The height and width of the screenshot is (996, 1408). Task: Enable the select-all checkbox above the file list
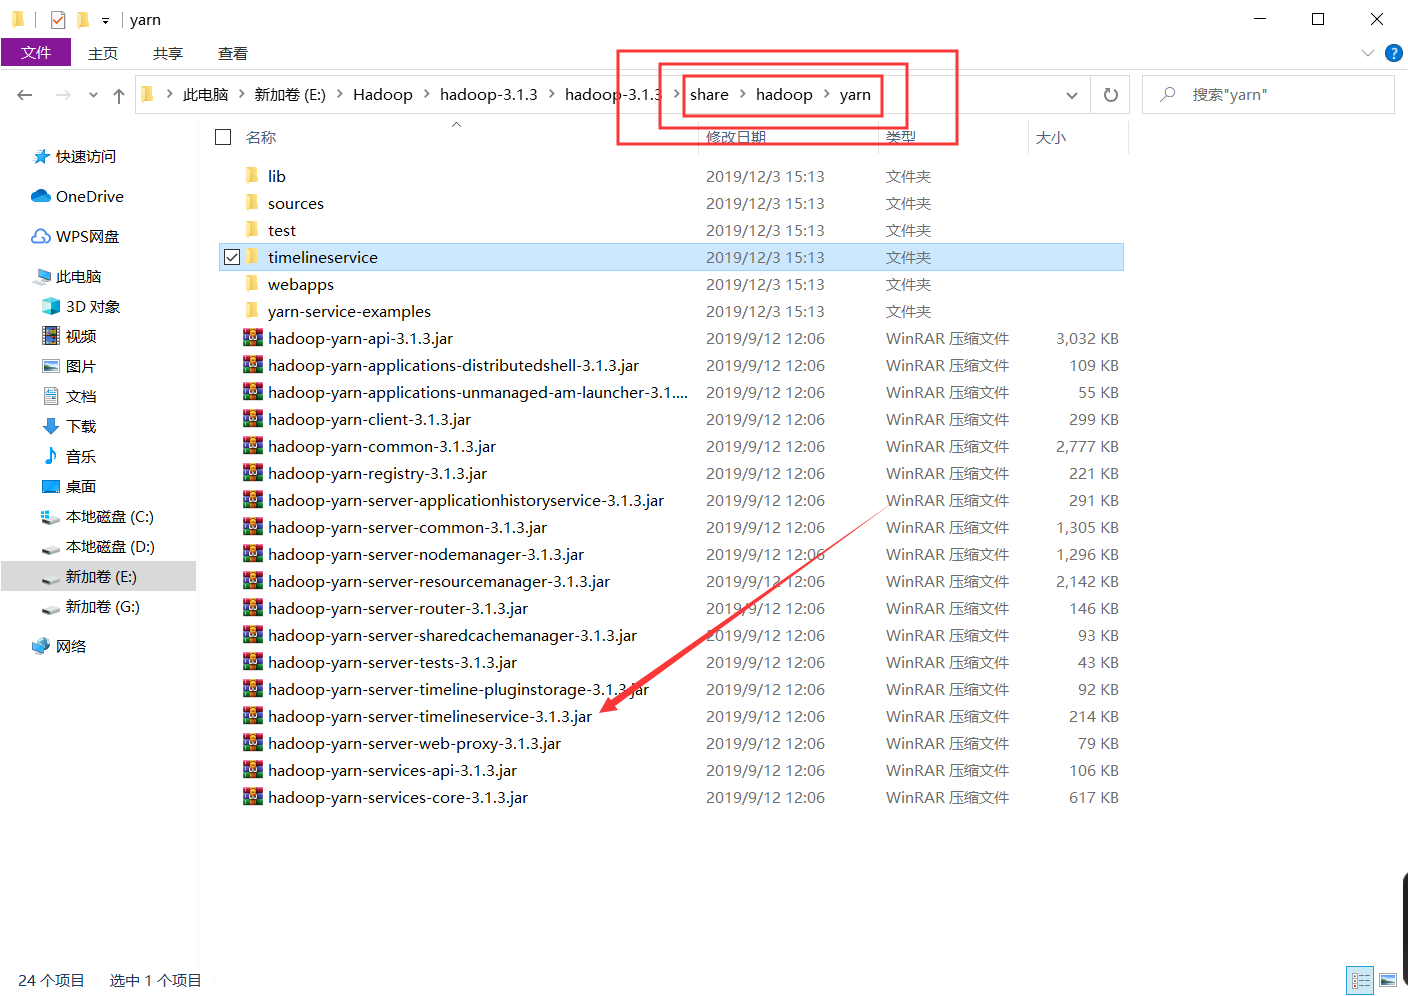(223, 137)
